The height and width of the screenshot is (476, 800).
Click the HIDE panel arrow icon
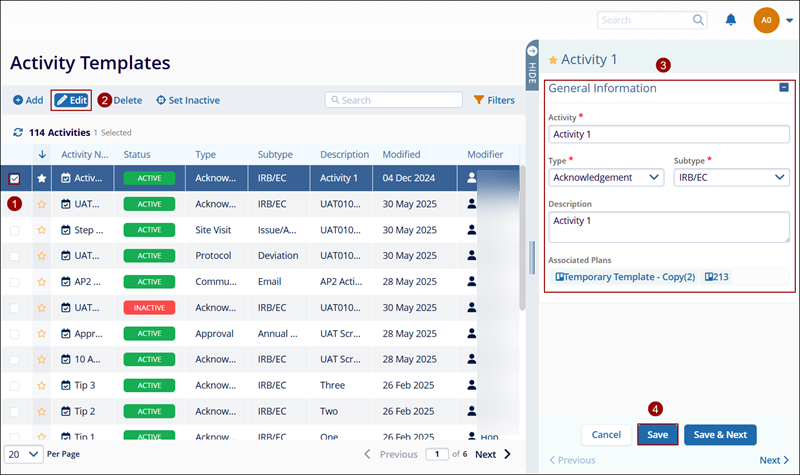[x=532, y=52]
